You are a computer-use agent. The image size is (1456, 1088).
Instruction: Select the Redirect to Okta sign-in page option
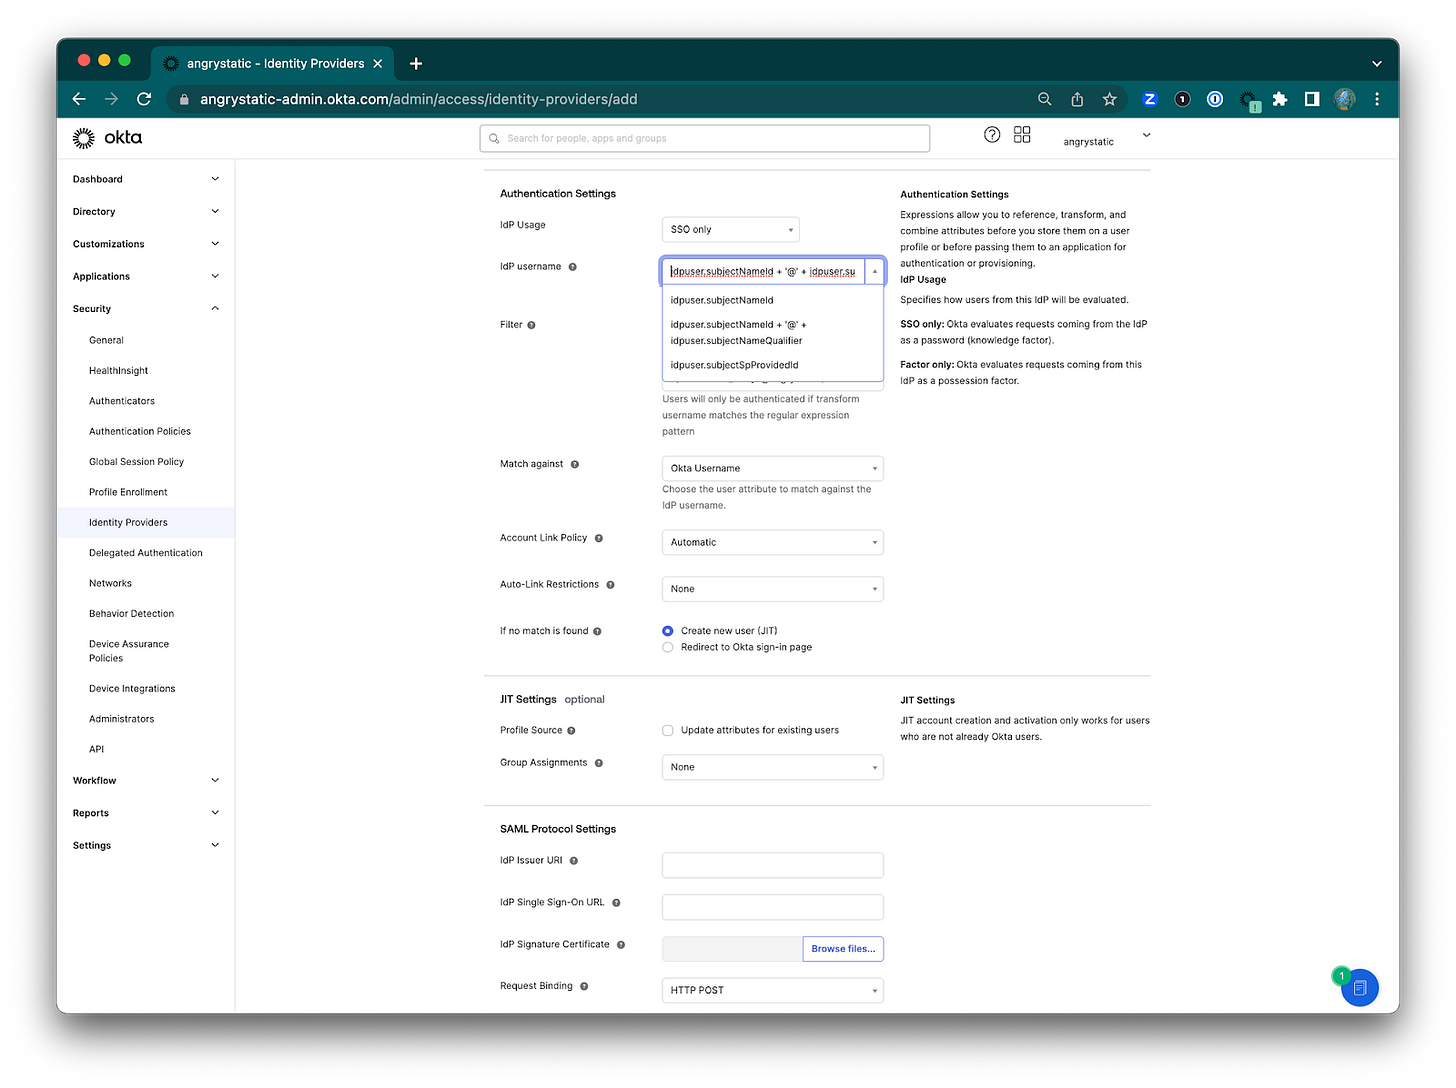(667, 647)
